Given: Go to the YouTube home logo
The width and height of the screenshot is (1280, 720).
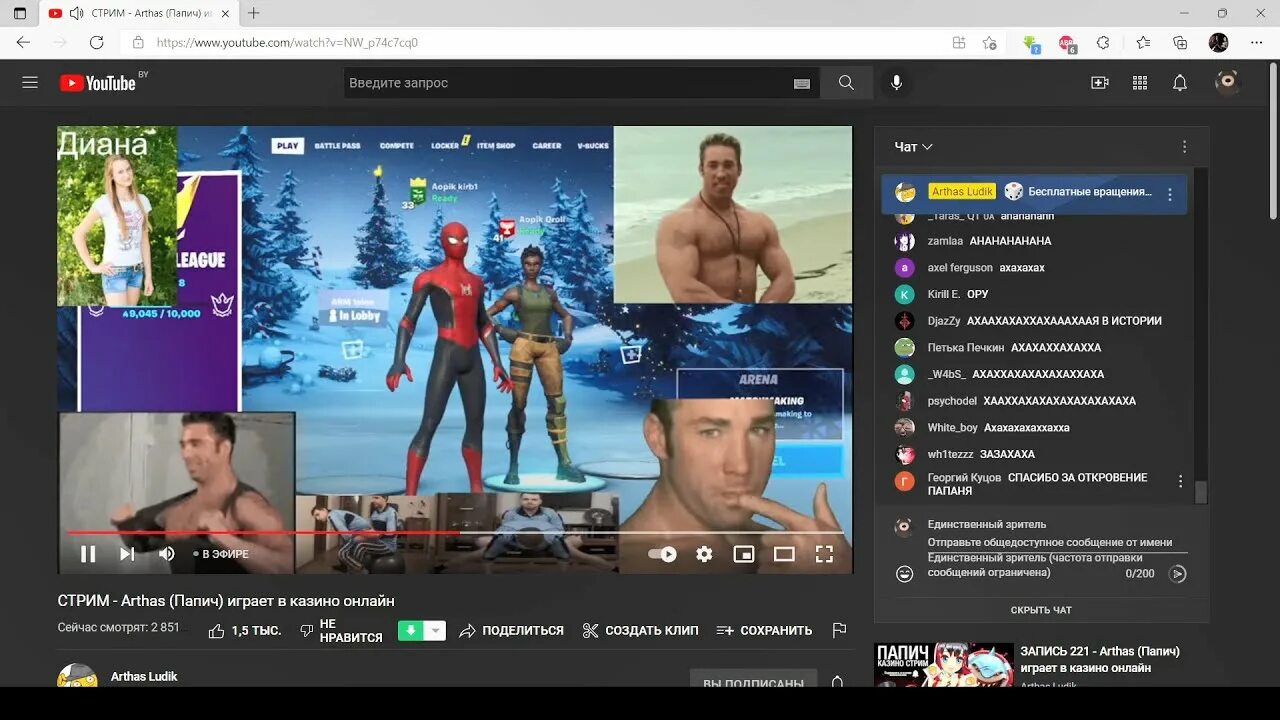Looking at the screenshot, I should click(98, 83).
